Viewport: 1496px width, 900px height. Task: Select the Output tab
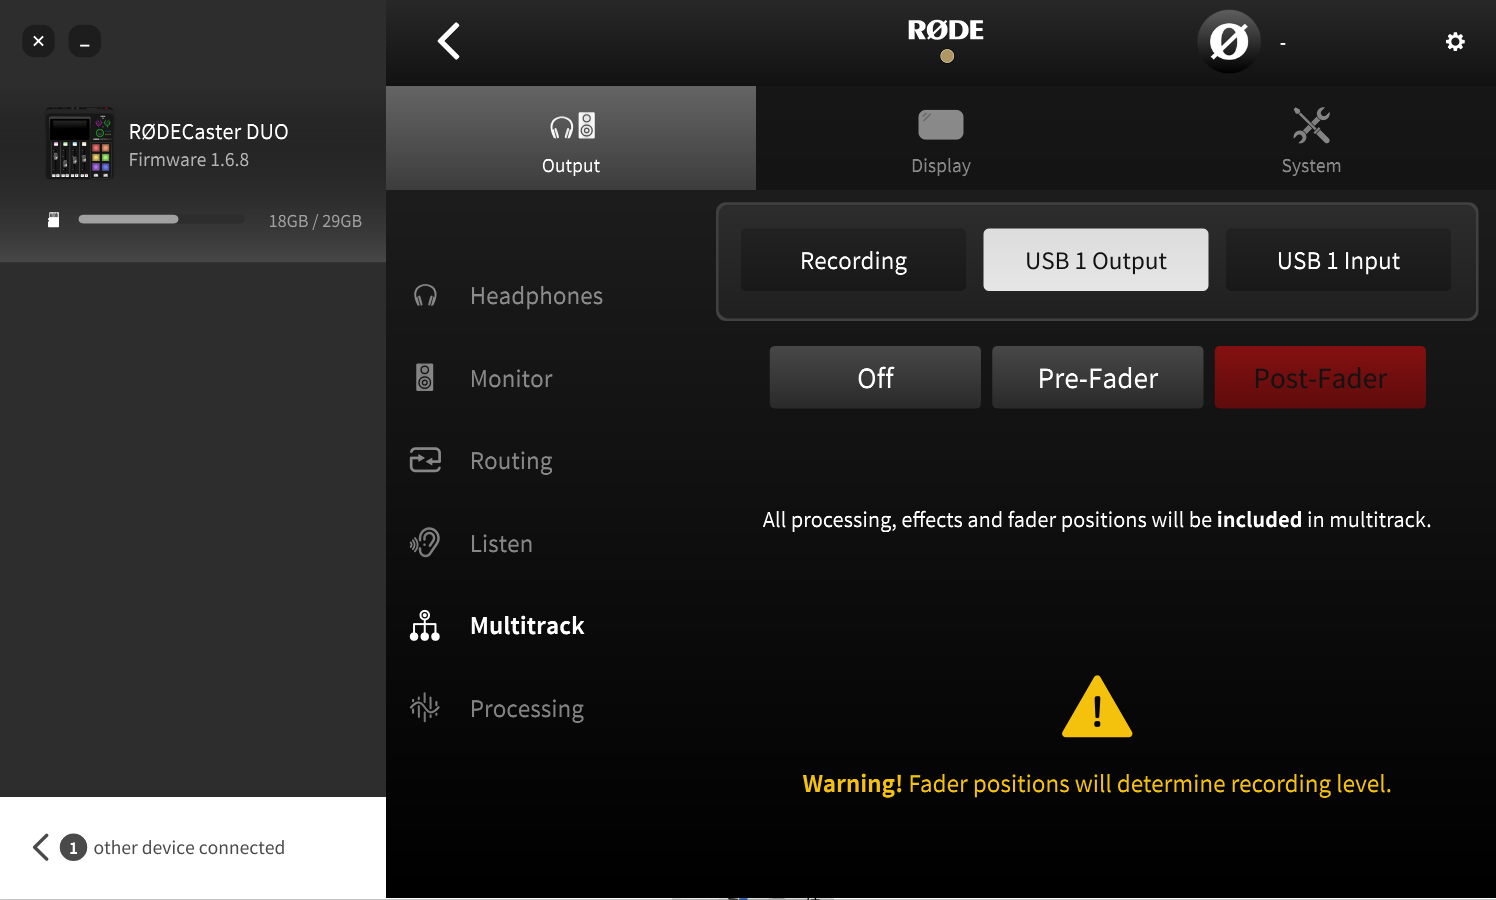[x=571, y=139]
